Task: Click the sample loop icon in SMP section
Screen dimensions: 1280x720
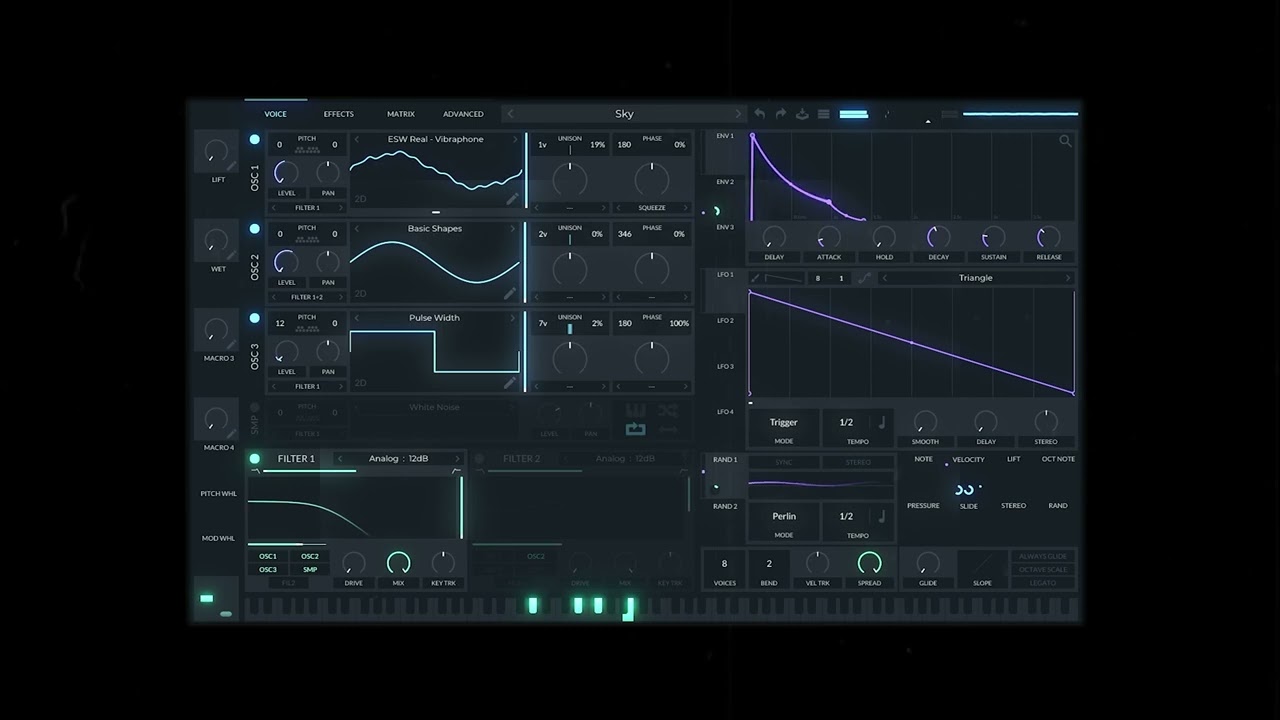Action: [x=635, y=429]
